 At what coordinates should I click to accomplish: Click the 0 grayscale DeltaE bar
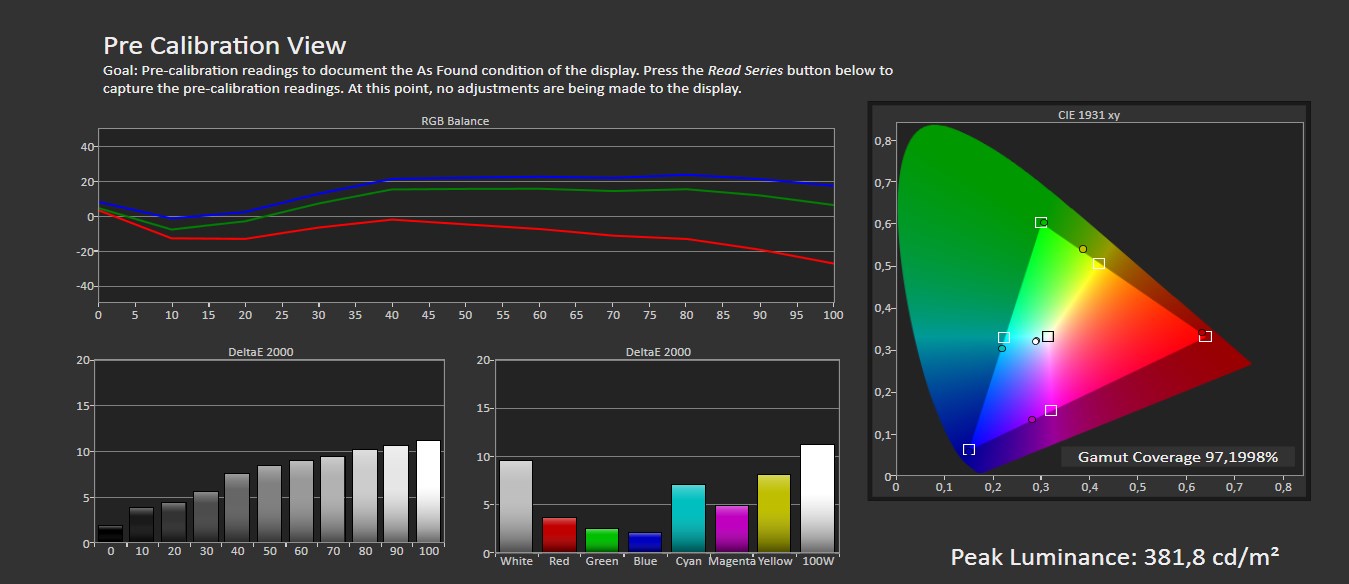pos(110,534)
